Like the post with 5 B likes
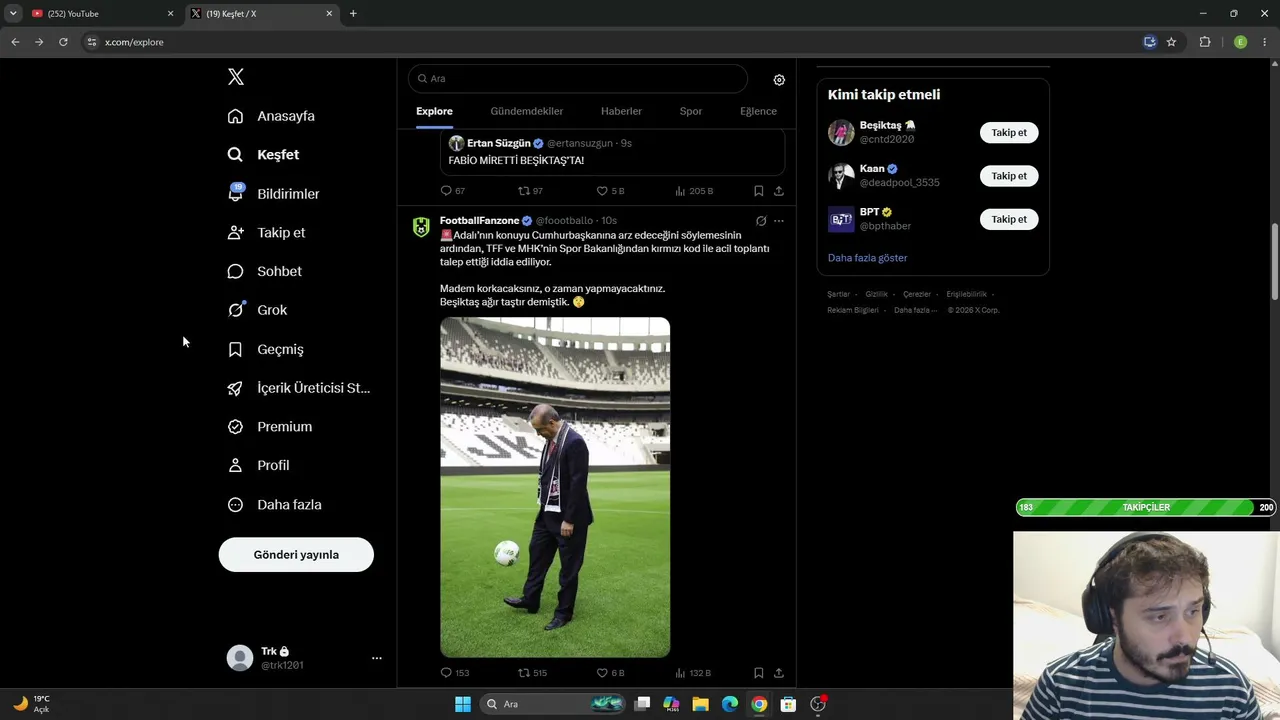 (x=610, y=191)
